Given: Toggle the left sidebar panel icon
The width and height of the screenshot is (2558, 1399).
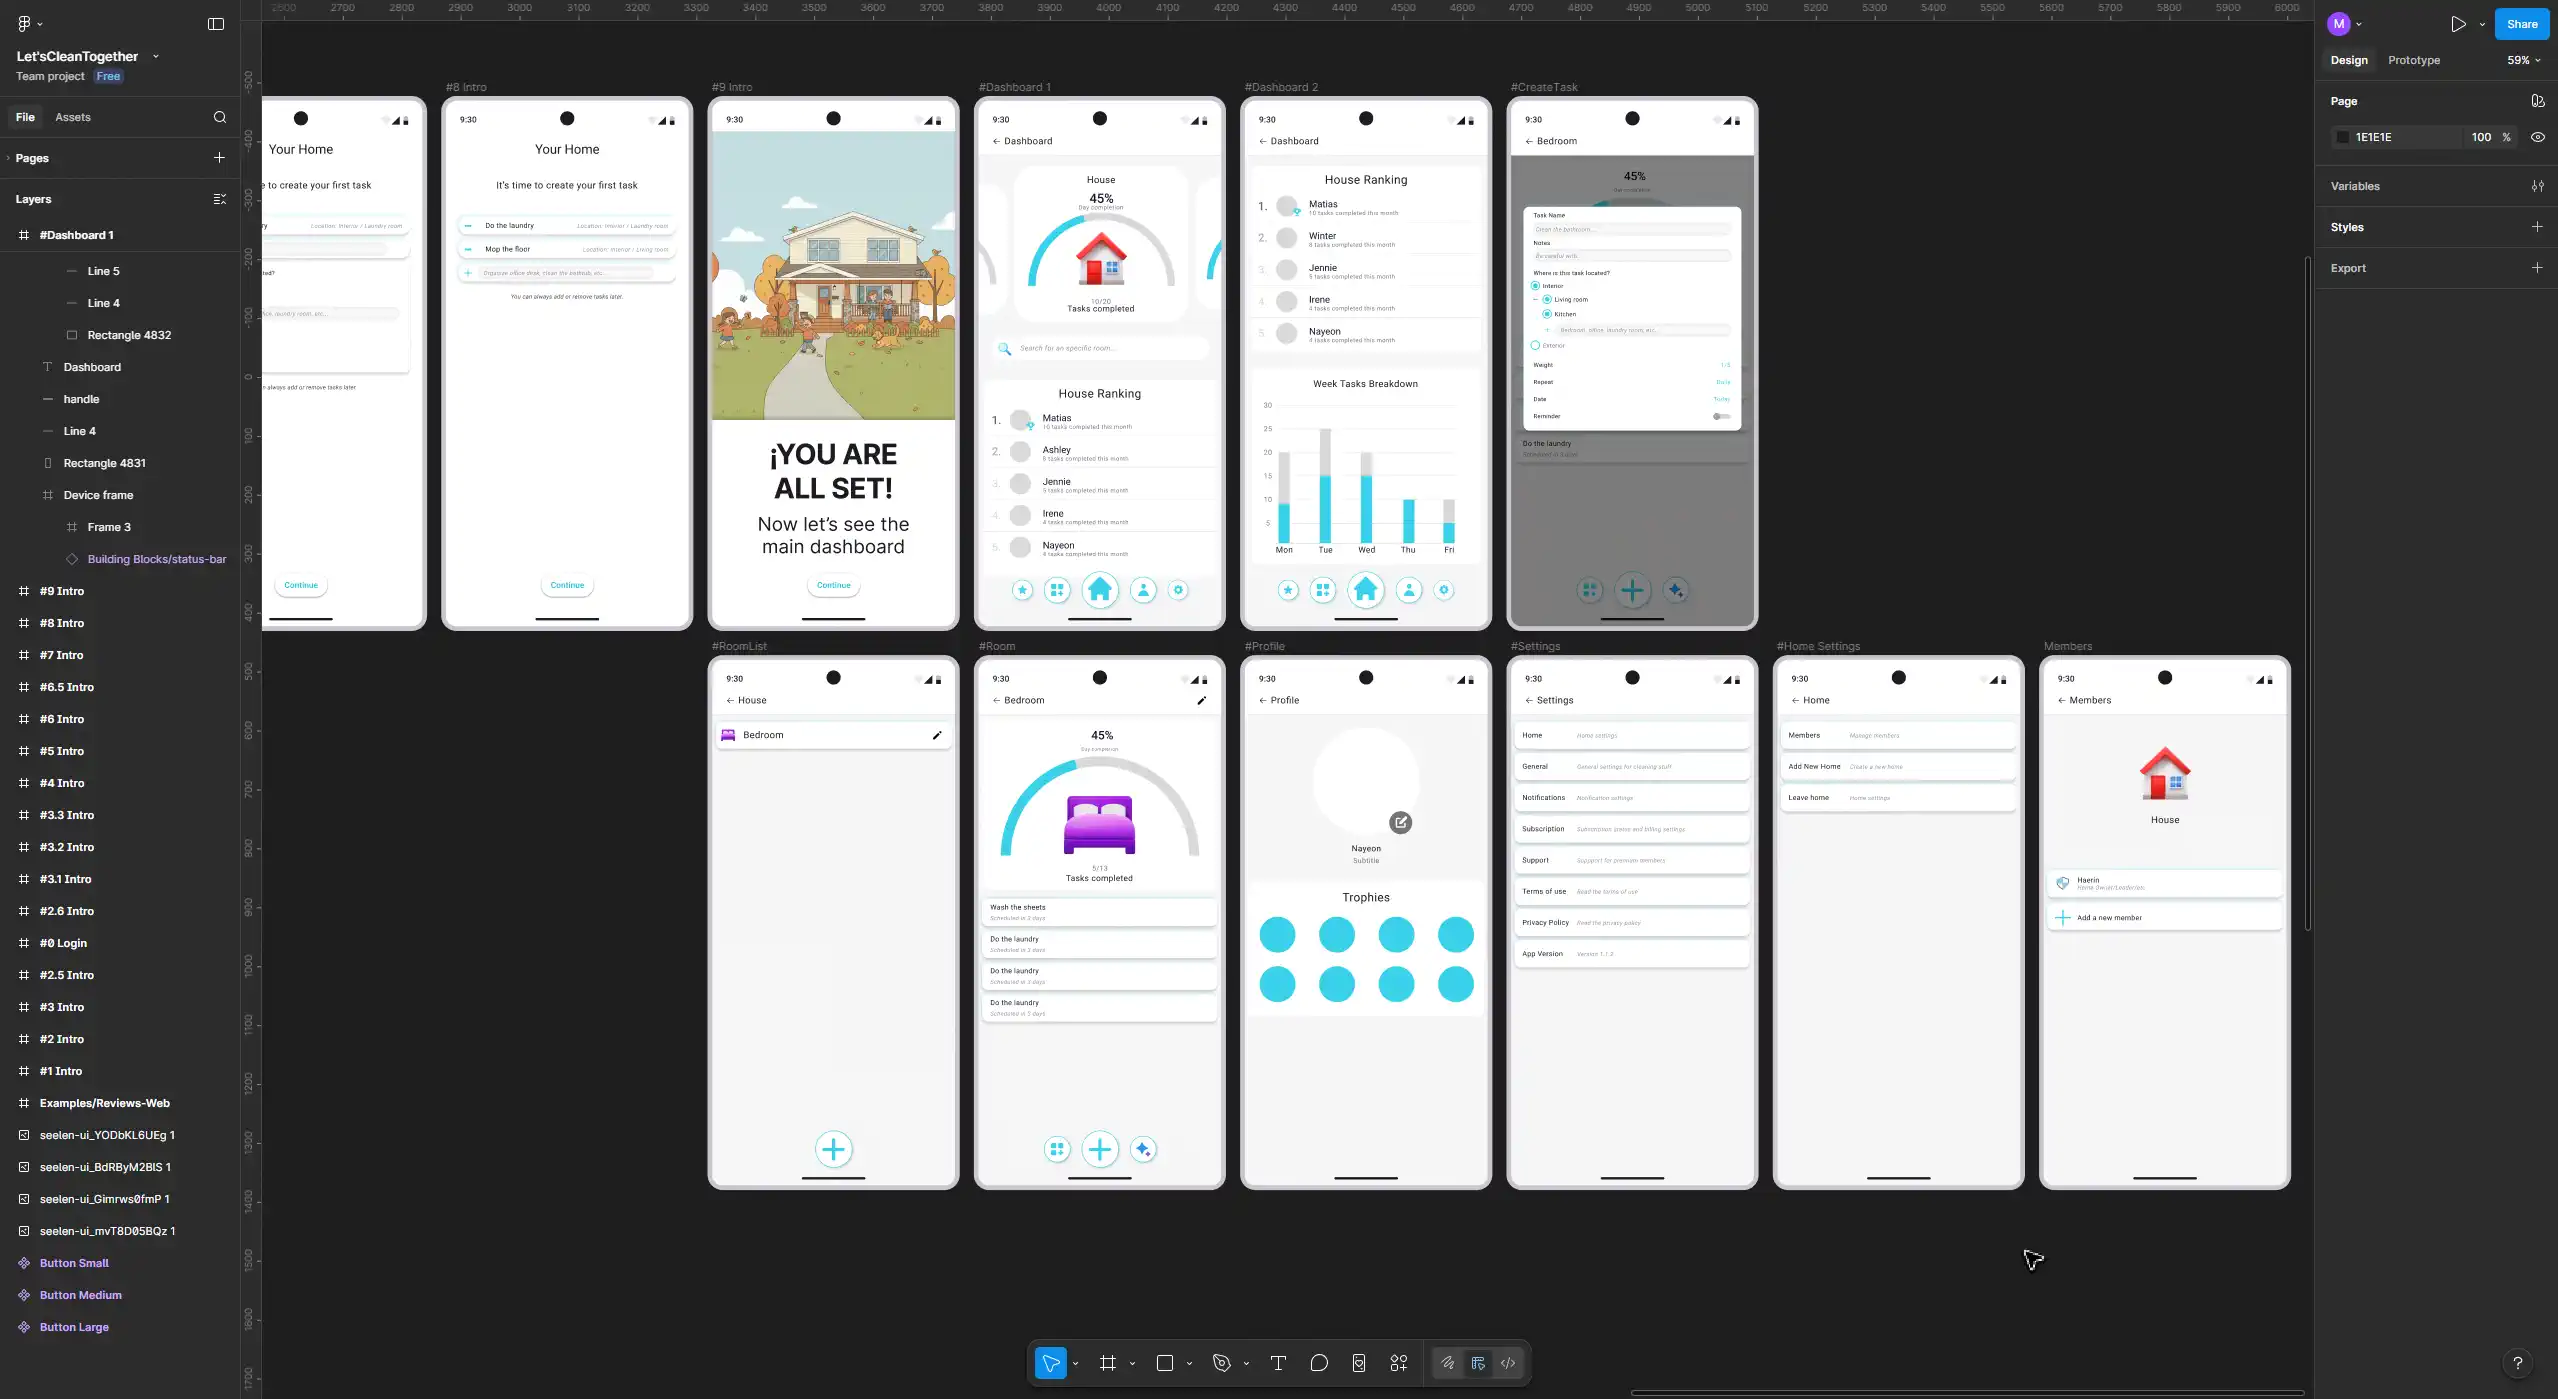Looking at the screenshot, I should 216,24.
